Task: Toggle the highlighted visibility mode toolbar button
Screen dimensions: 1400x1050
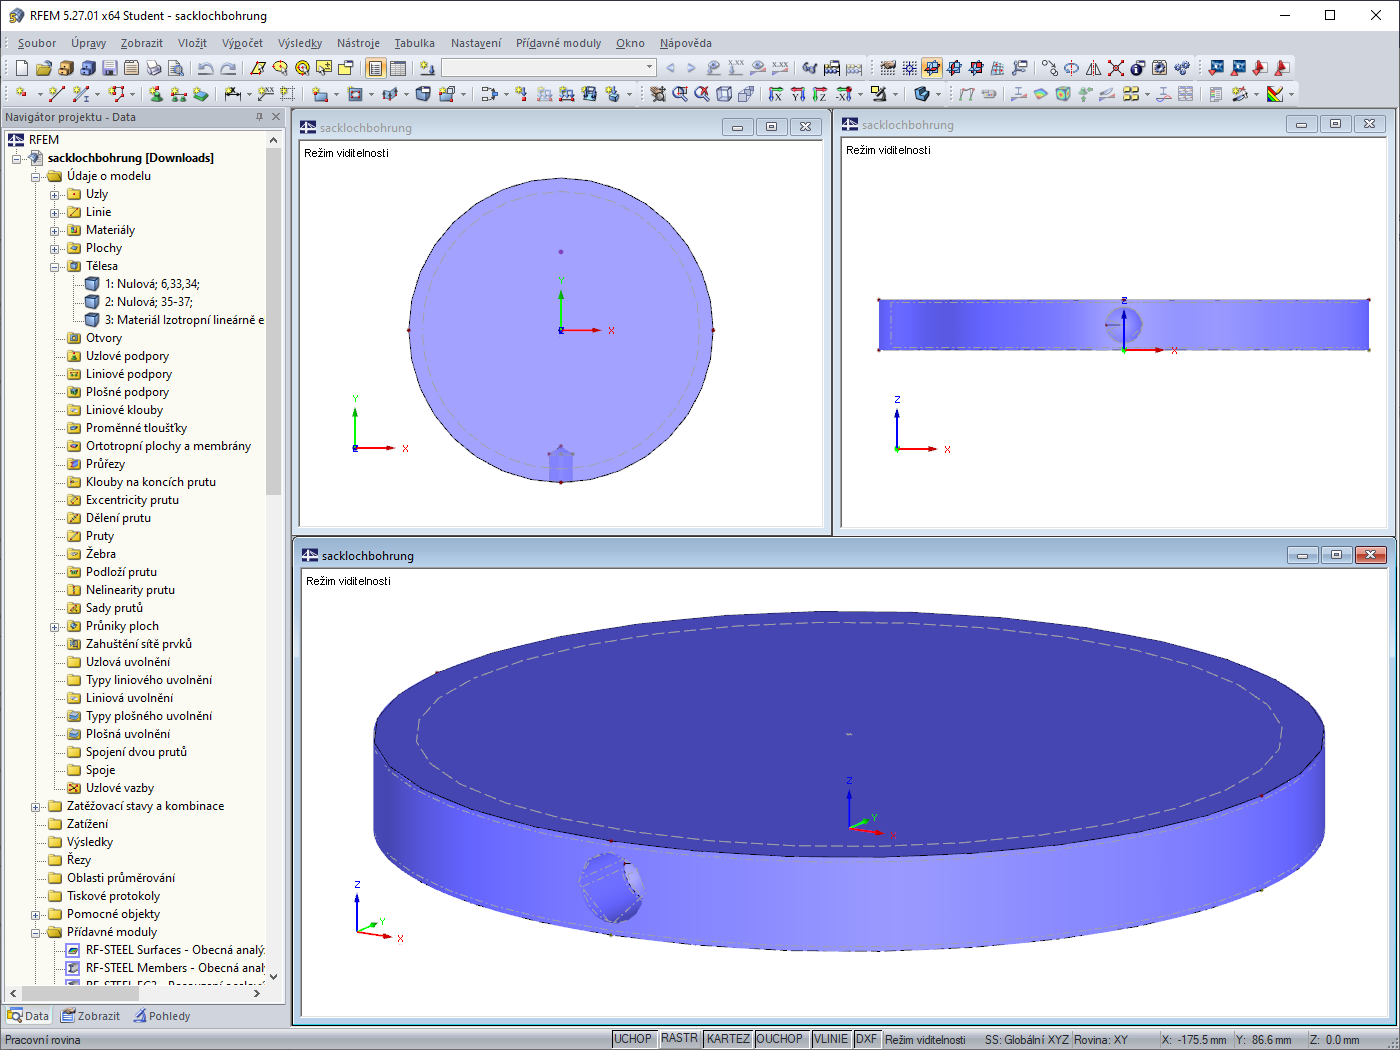Action: (x=932, y=68)
